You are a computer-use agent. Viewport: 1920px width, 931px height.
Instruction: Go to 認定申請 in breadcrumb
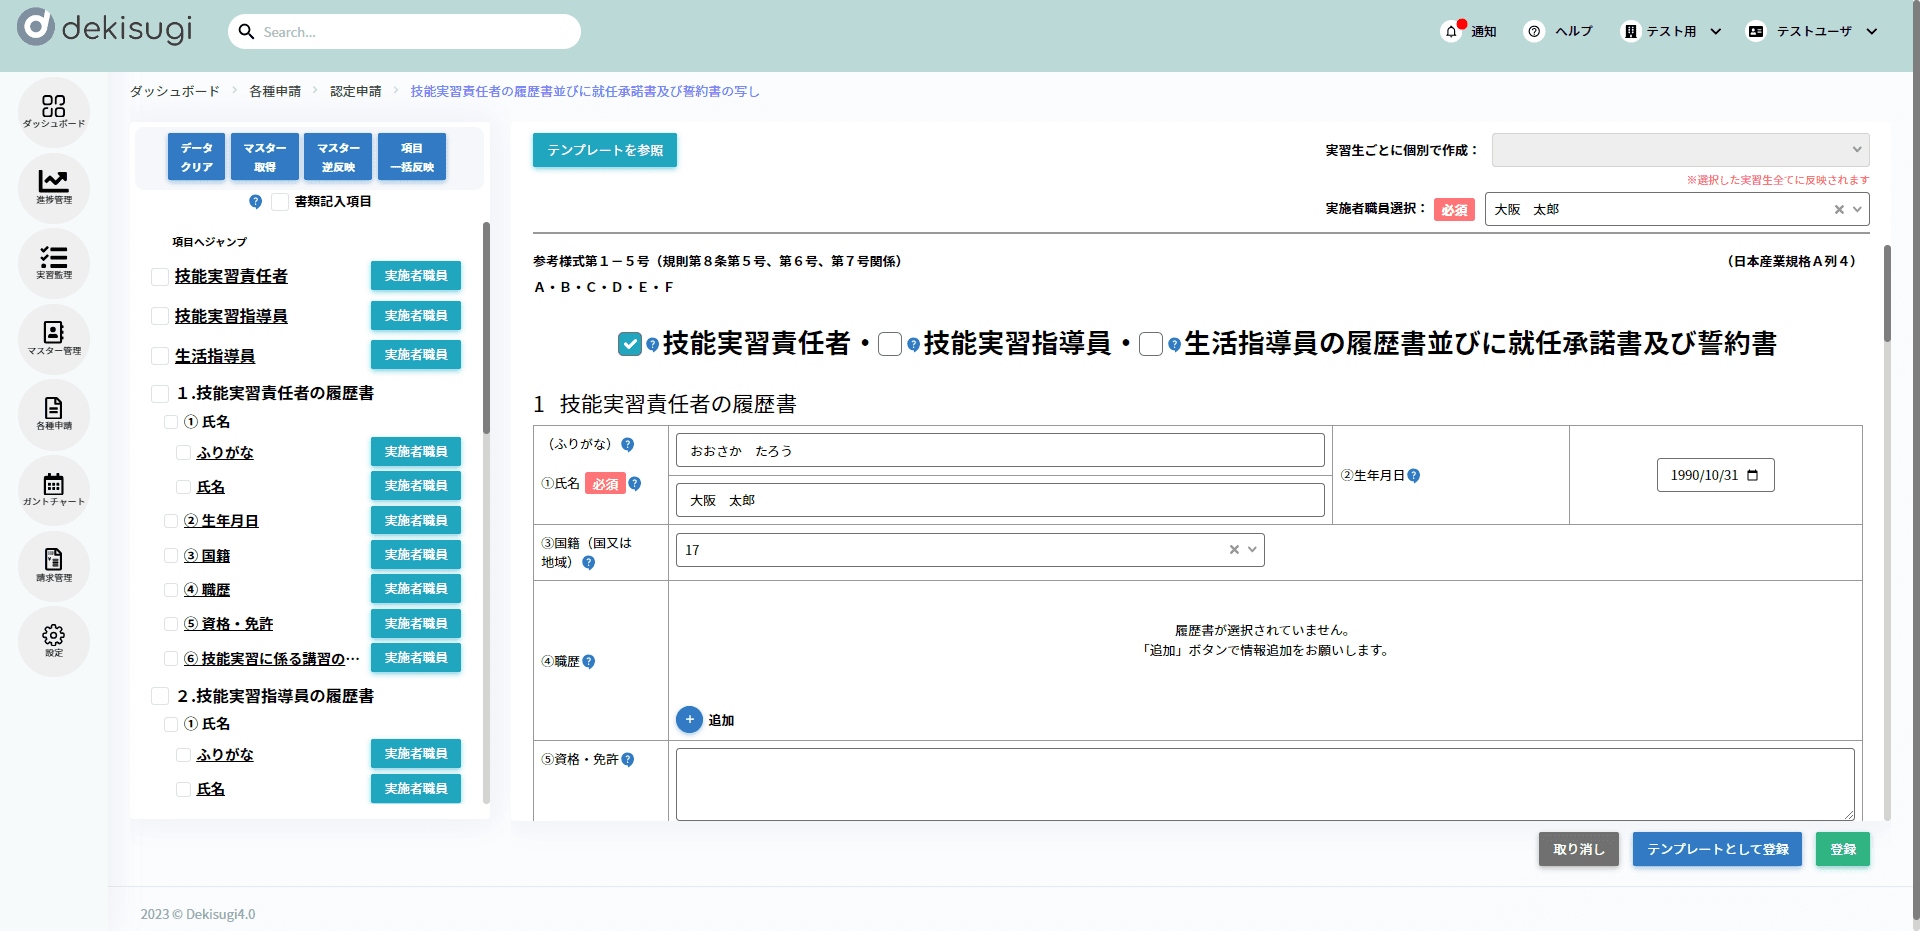(355, 91)
